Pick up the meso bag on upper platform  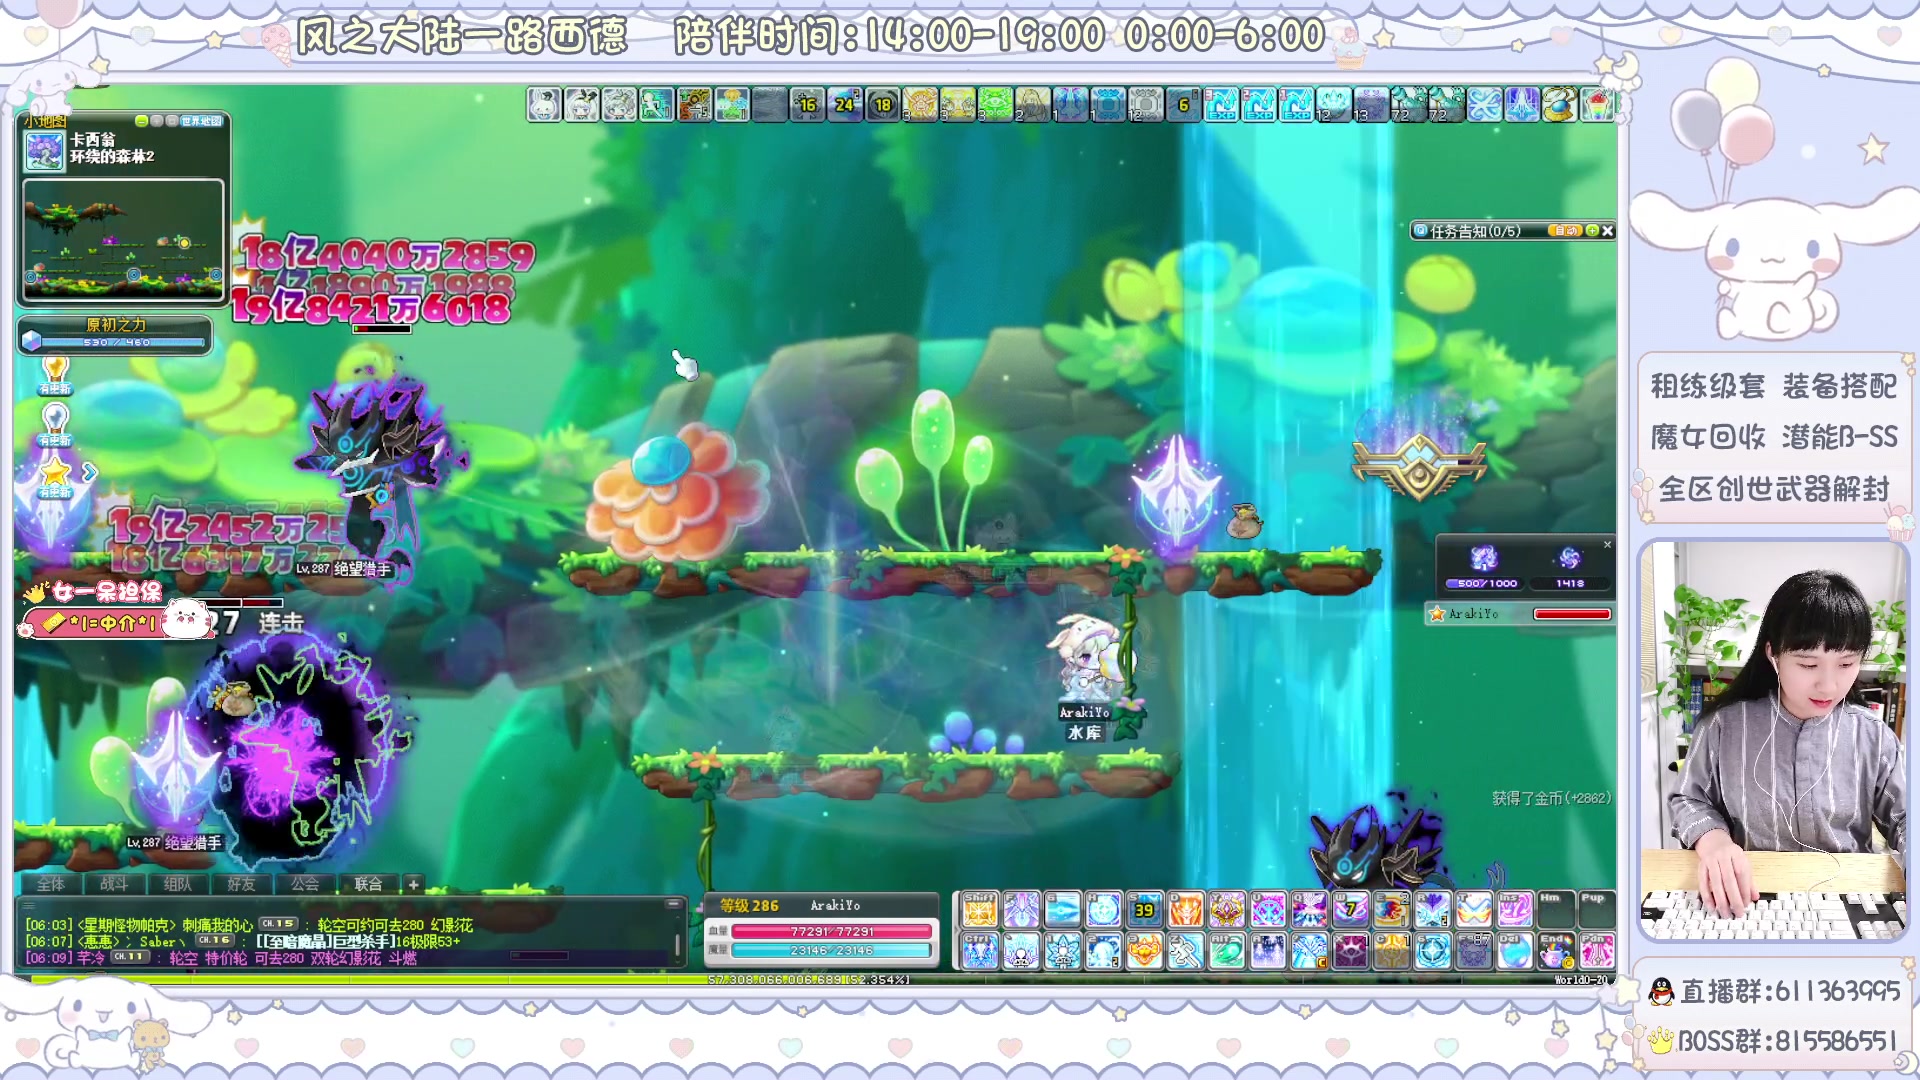[x=1244, y=521]
